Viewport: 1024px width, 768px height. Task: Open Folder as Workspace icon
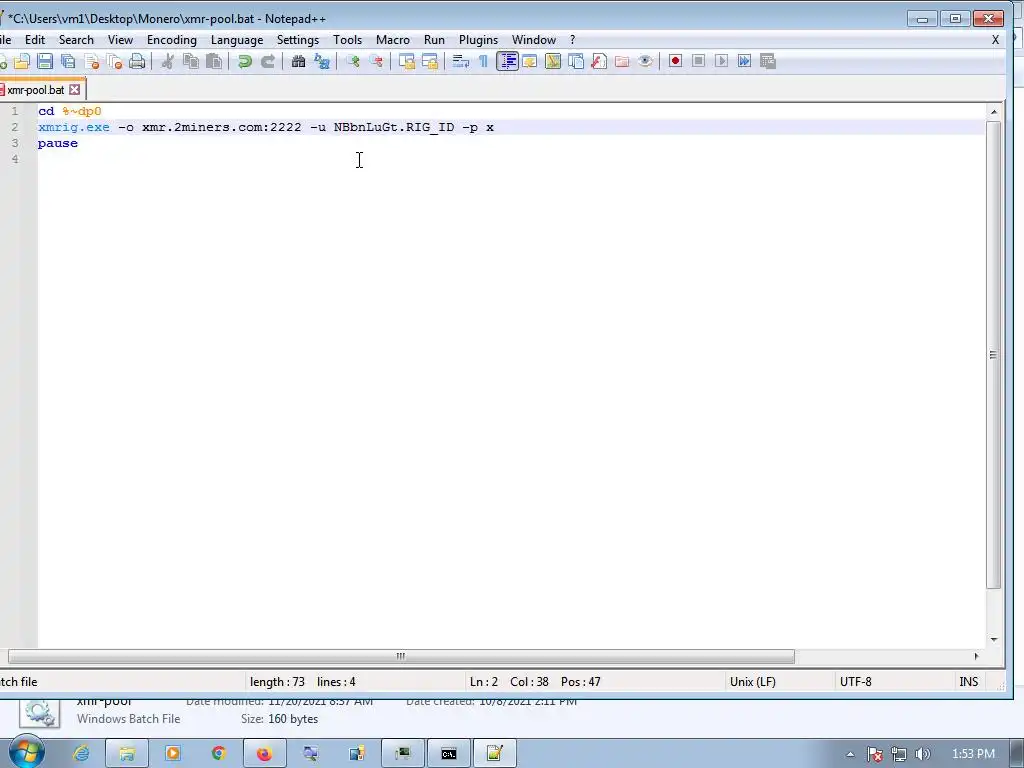tap(622, 61)
